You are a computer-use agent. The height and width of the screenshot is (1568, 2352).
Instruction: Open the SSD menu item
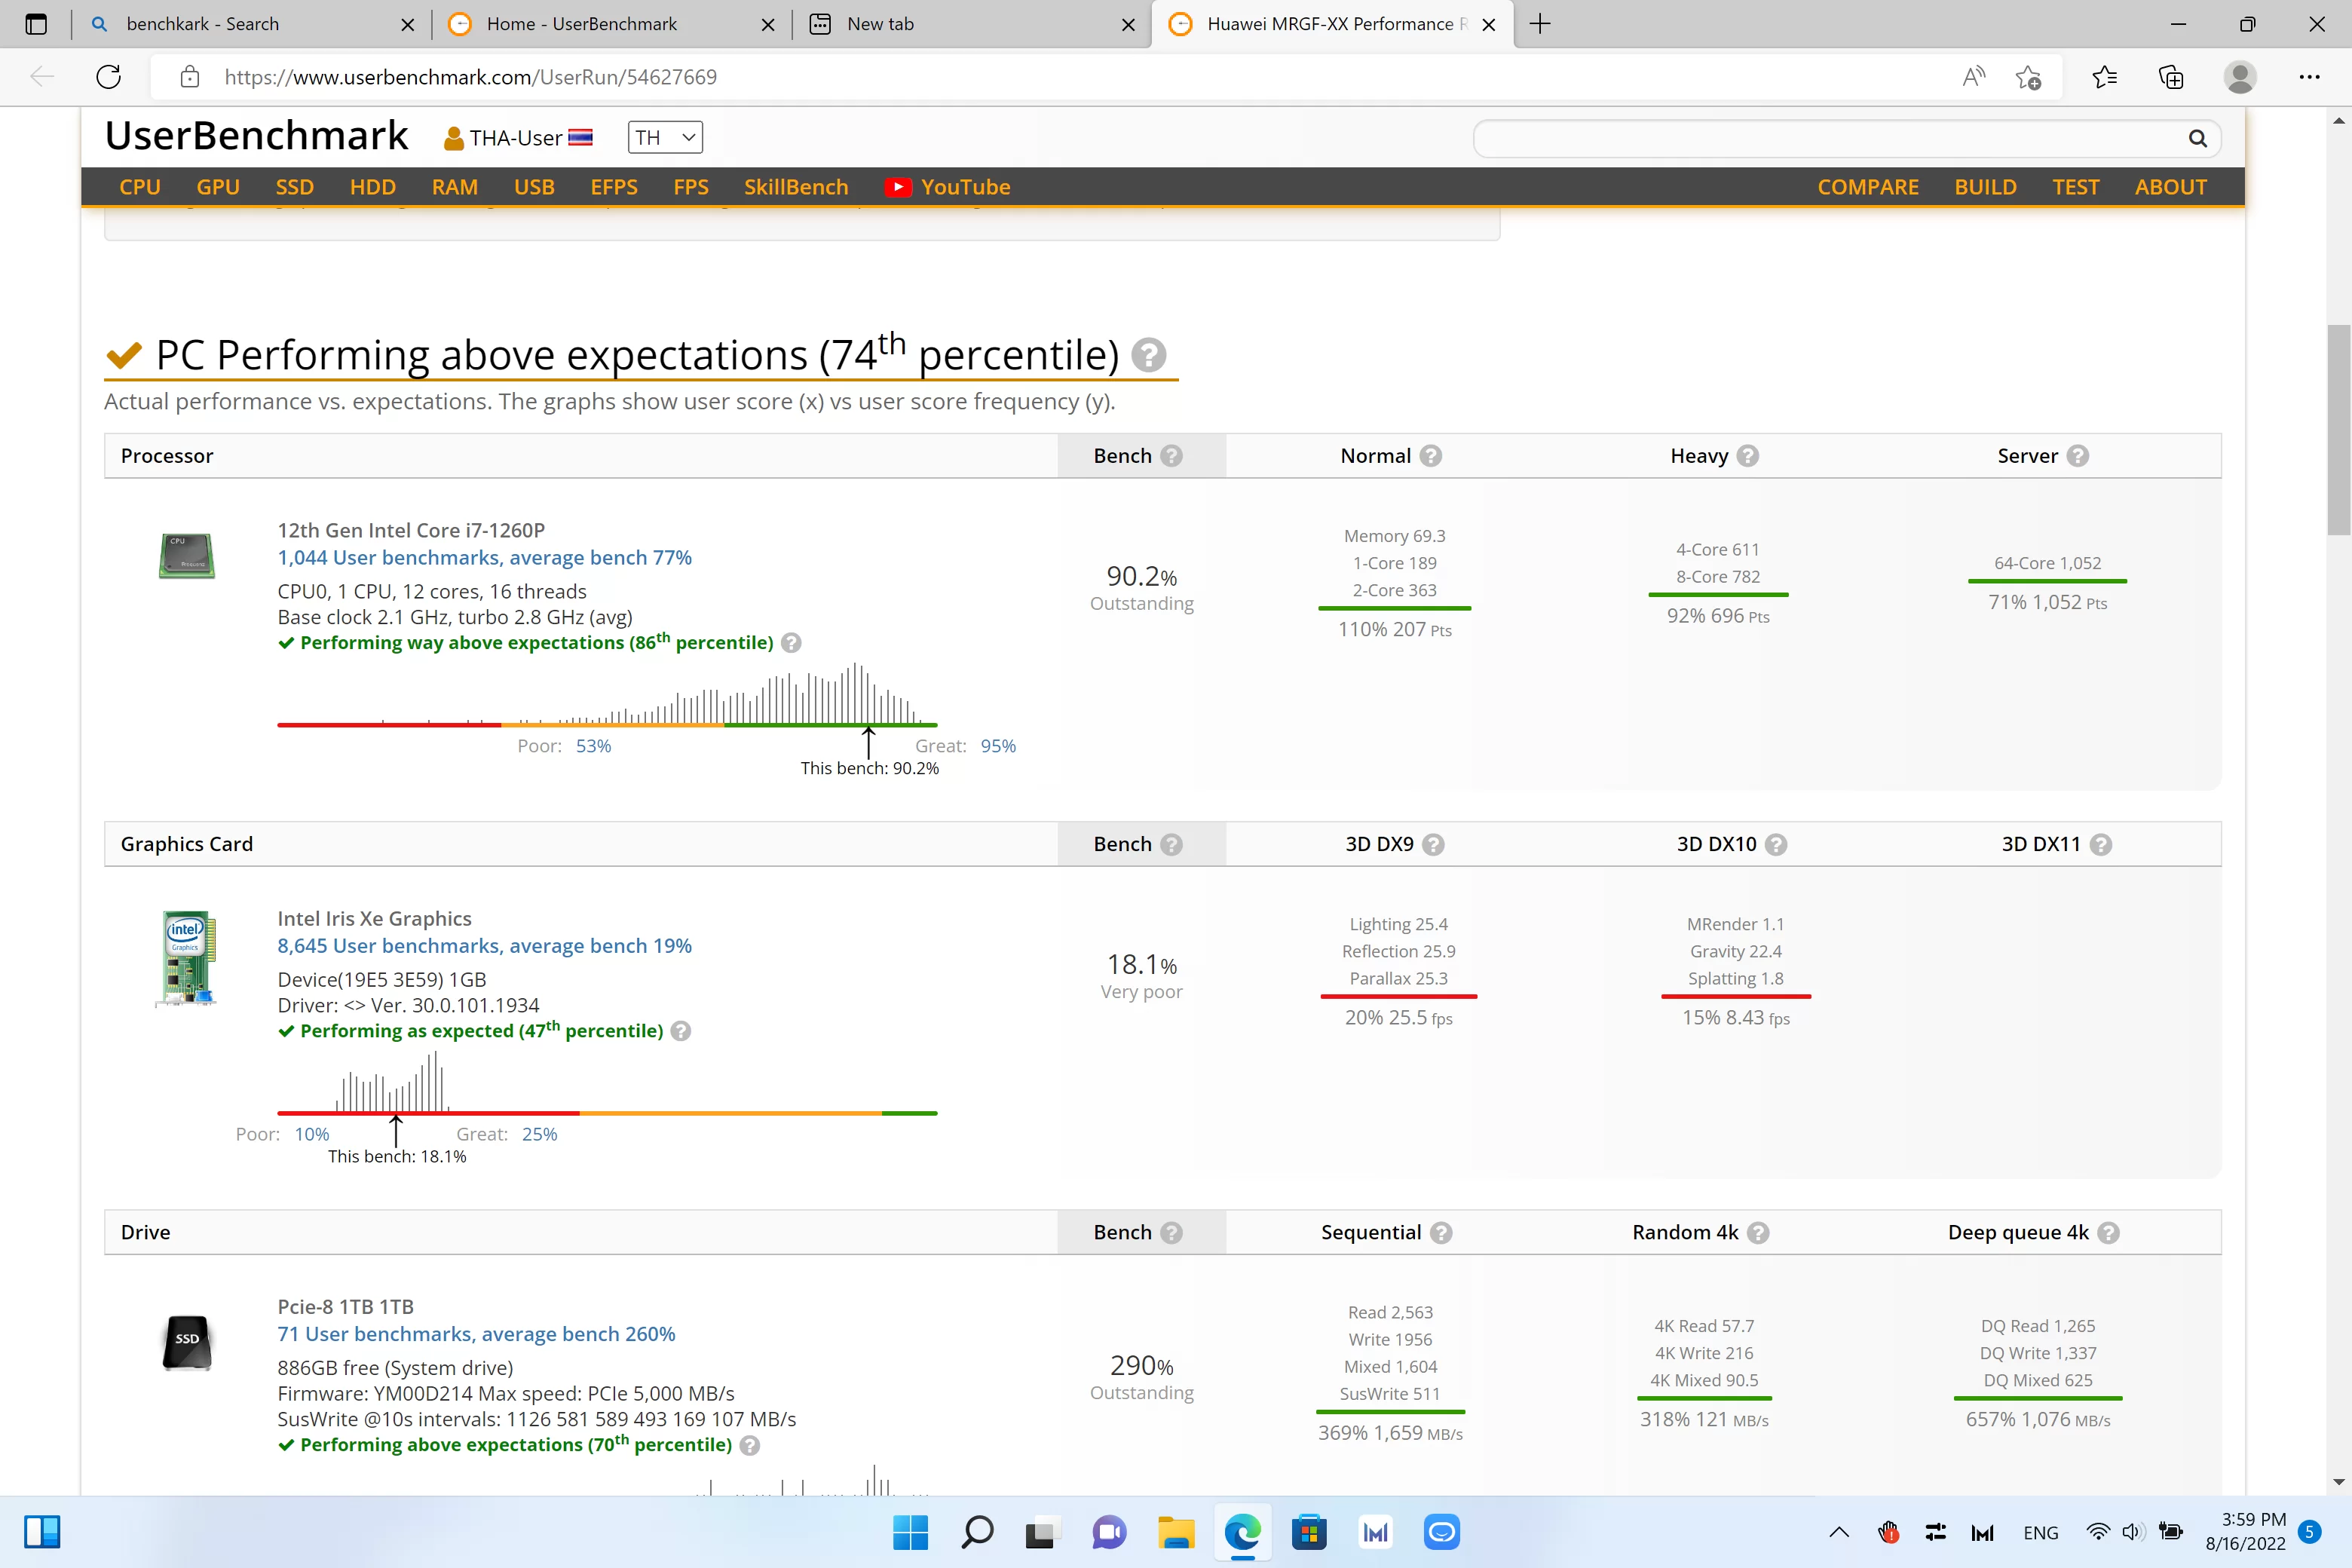coord(294,187)
